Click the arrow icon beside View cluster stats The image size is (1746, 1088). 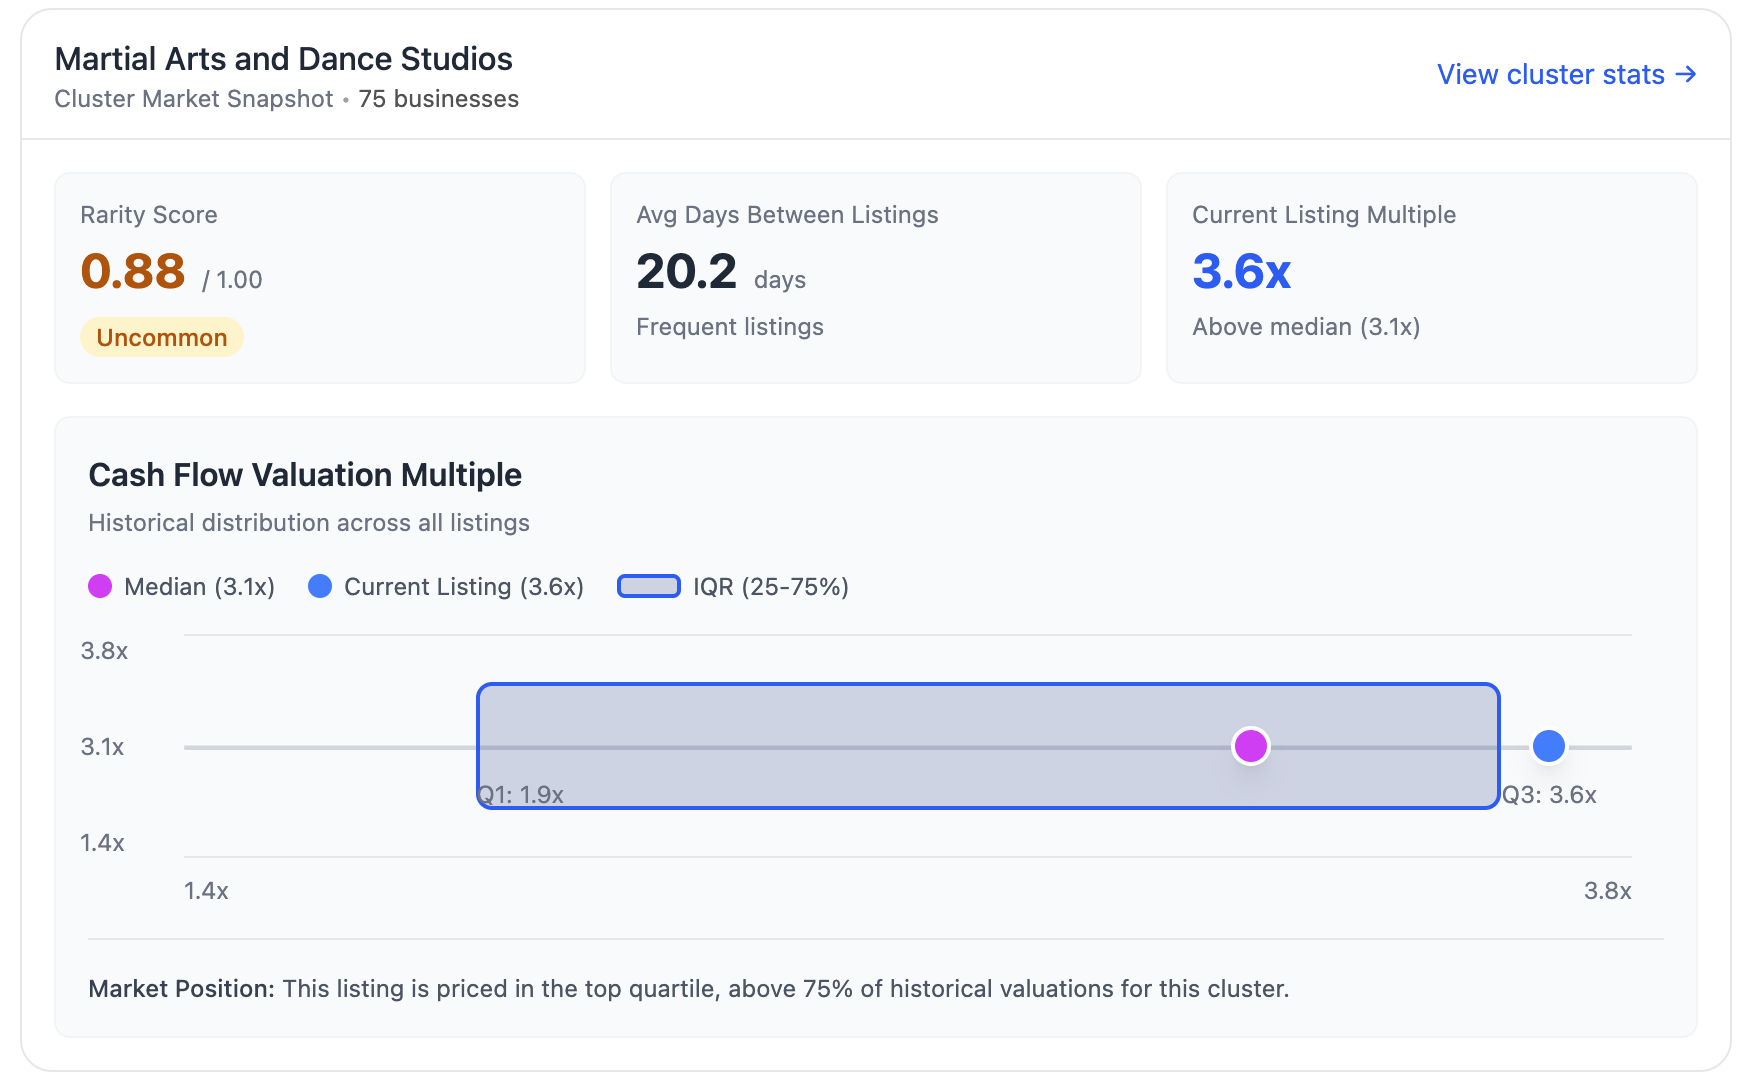(x=1686, y=74)
